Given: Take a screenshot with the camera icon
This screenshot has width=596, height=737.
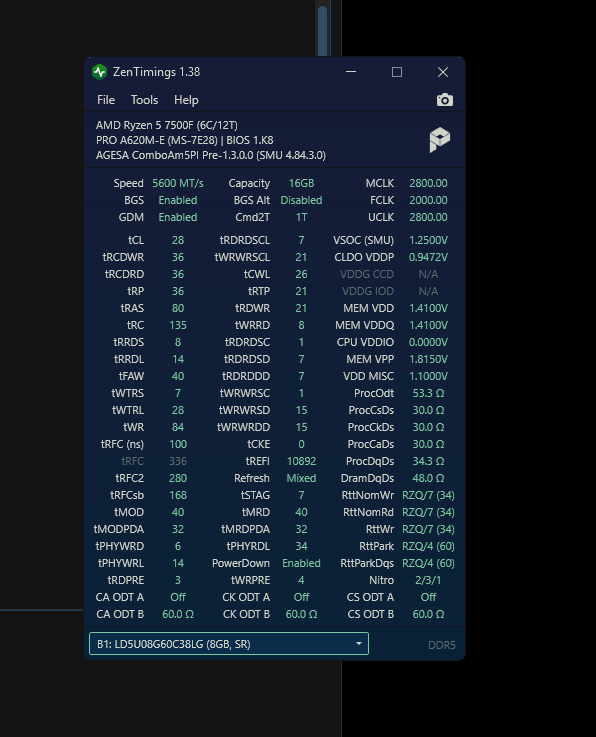Looking at the screenshot, I should point(445,100).
